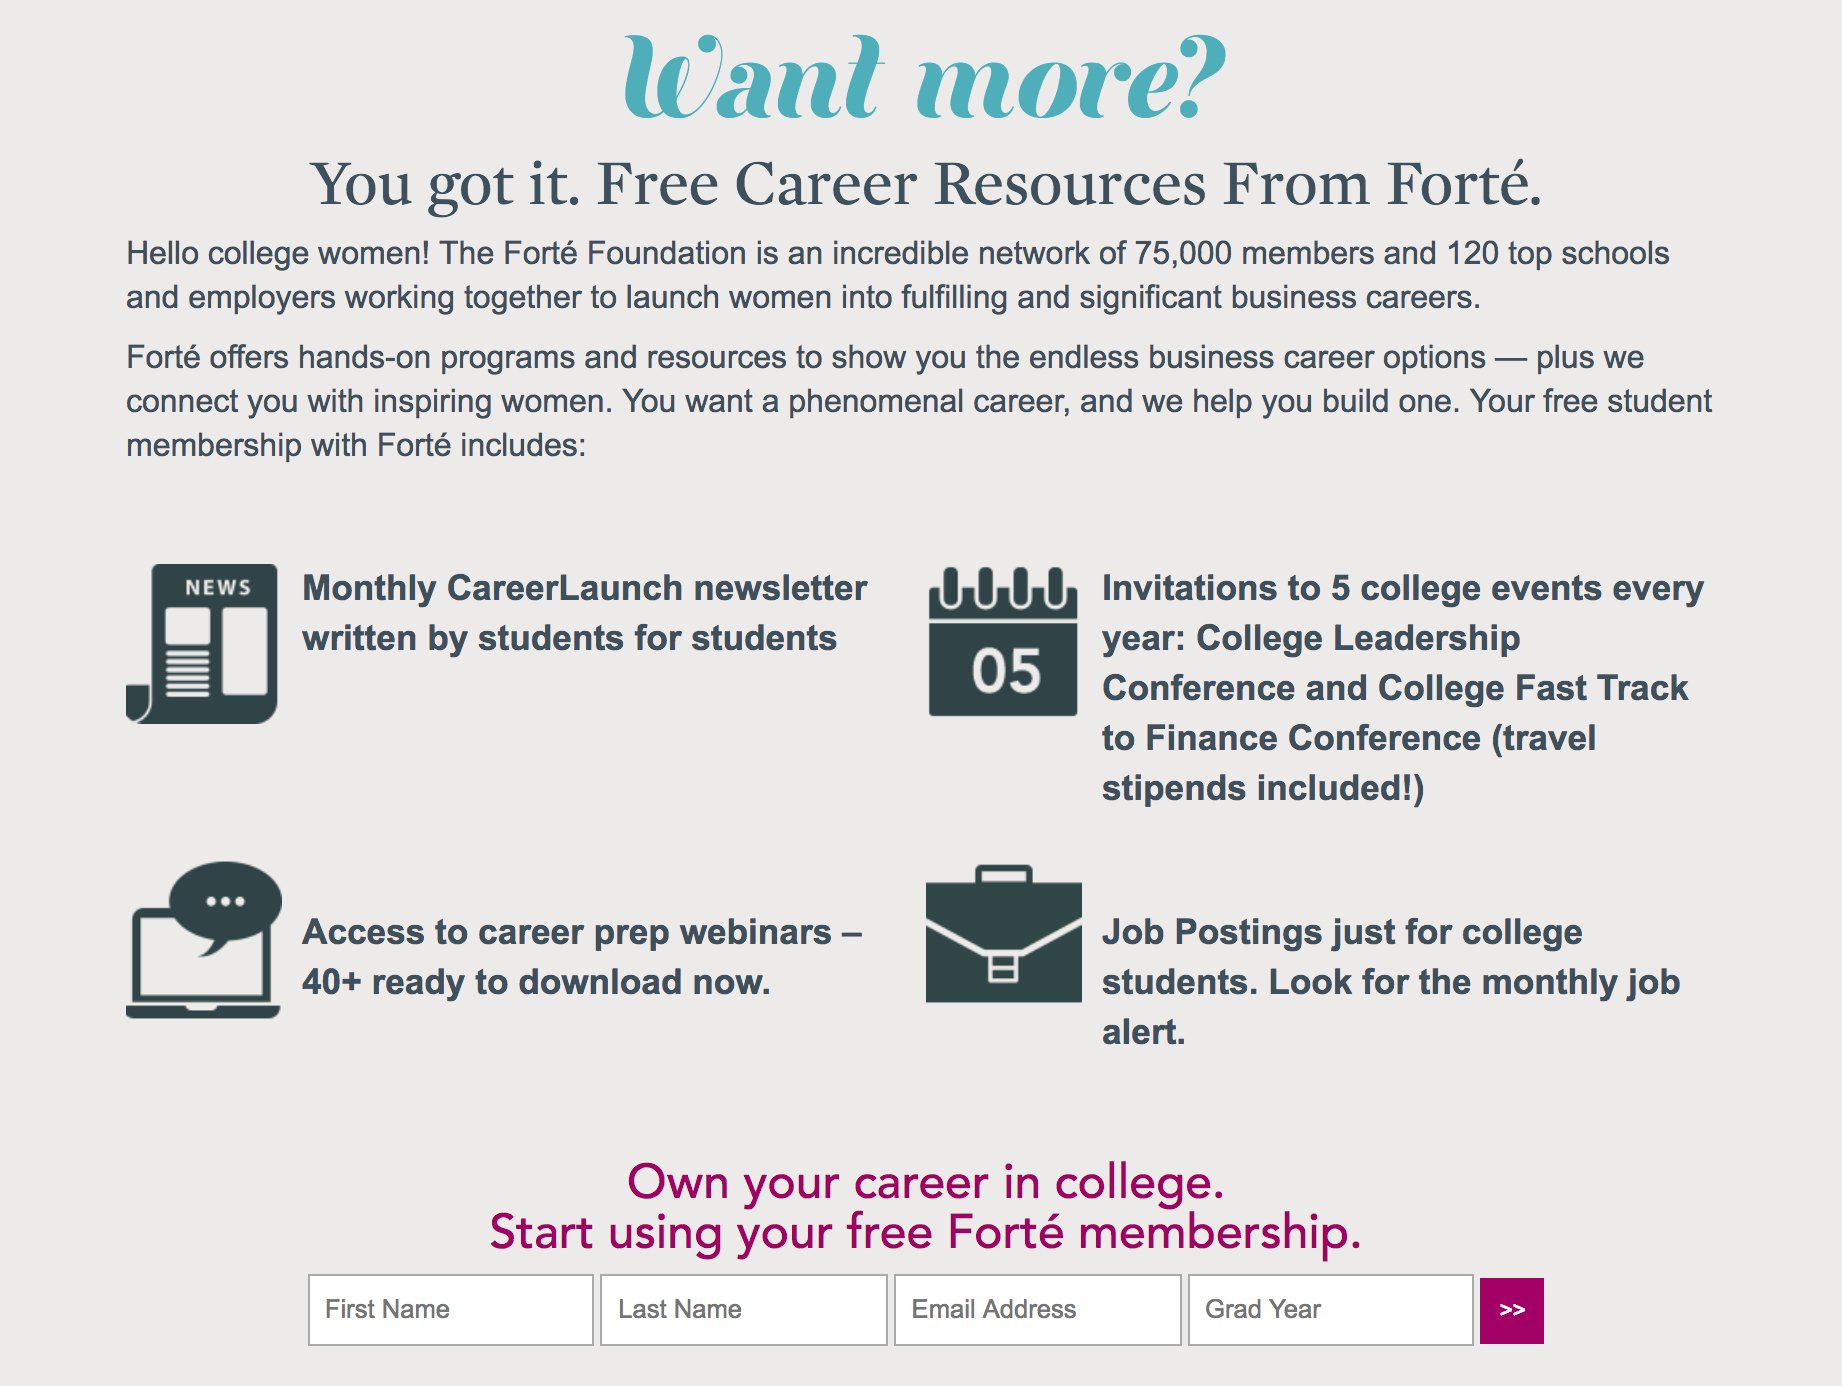The width and height of the screenshot is (1842, 1386).
Task: Click the "Want more?" script heading
Action: 923,80
